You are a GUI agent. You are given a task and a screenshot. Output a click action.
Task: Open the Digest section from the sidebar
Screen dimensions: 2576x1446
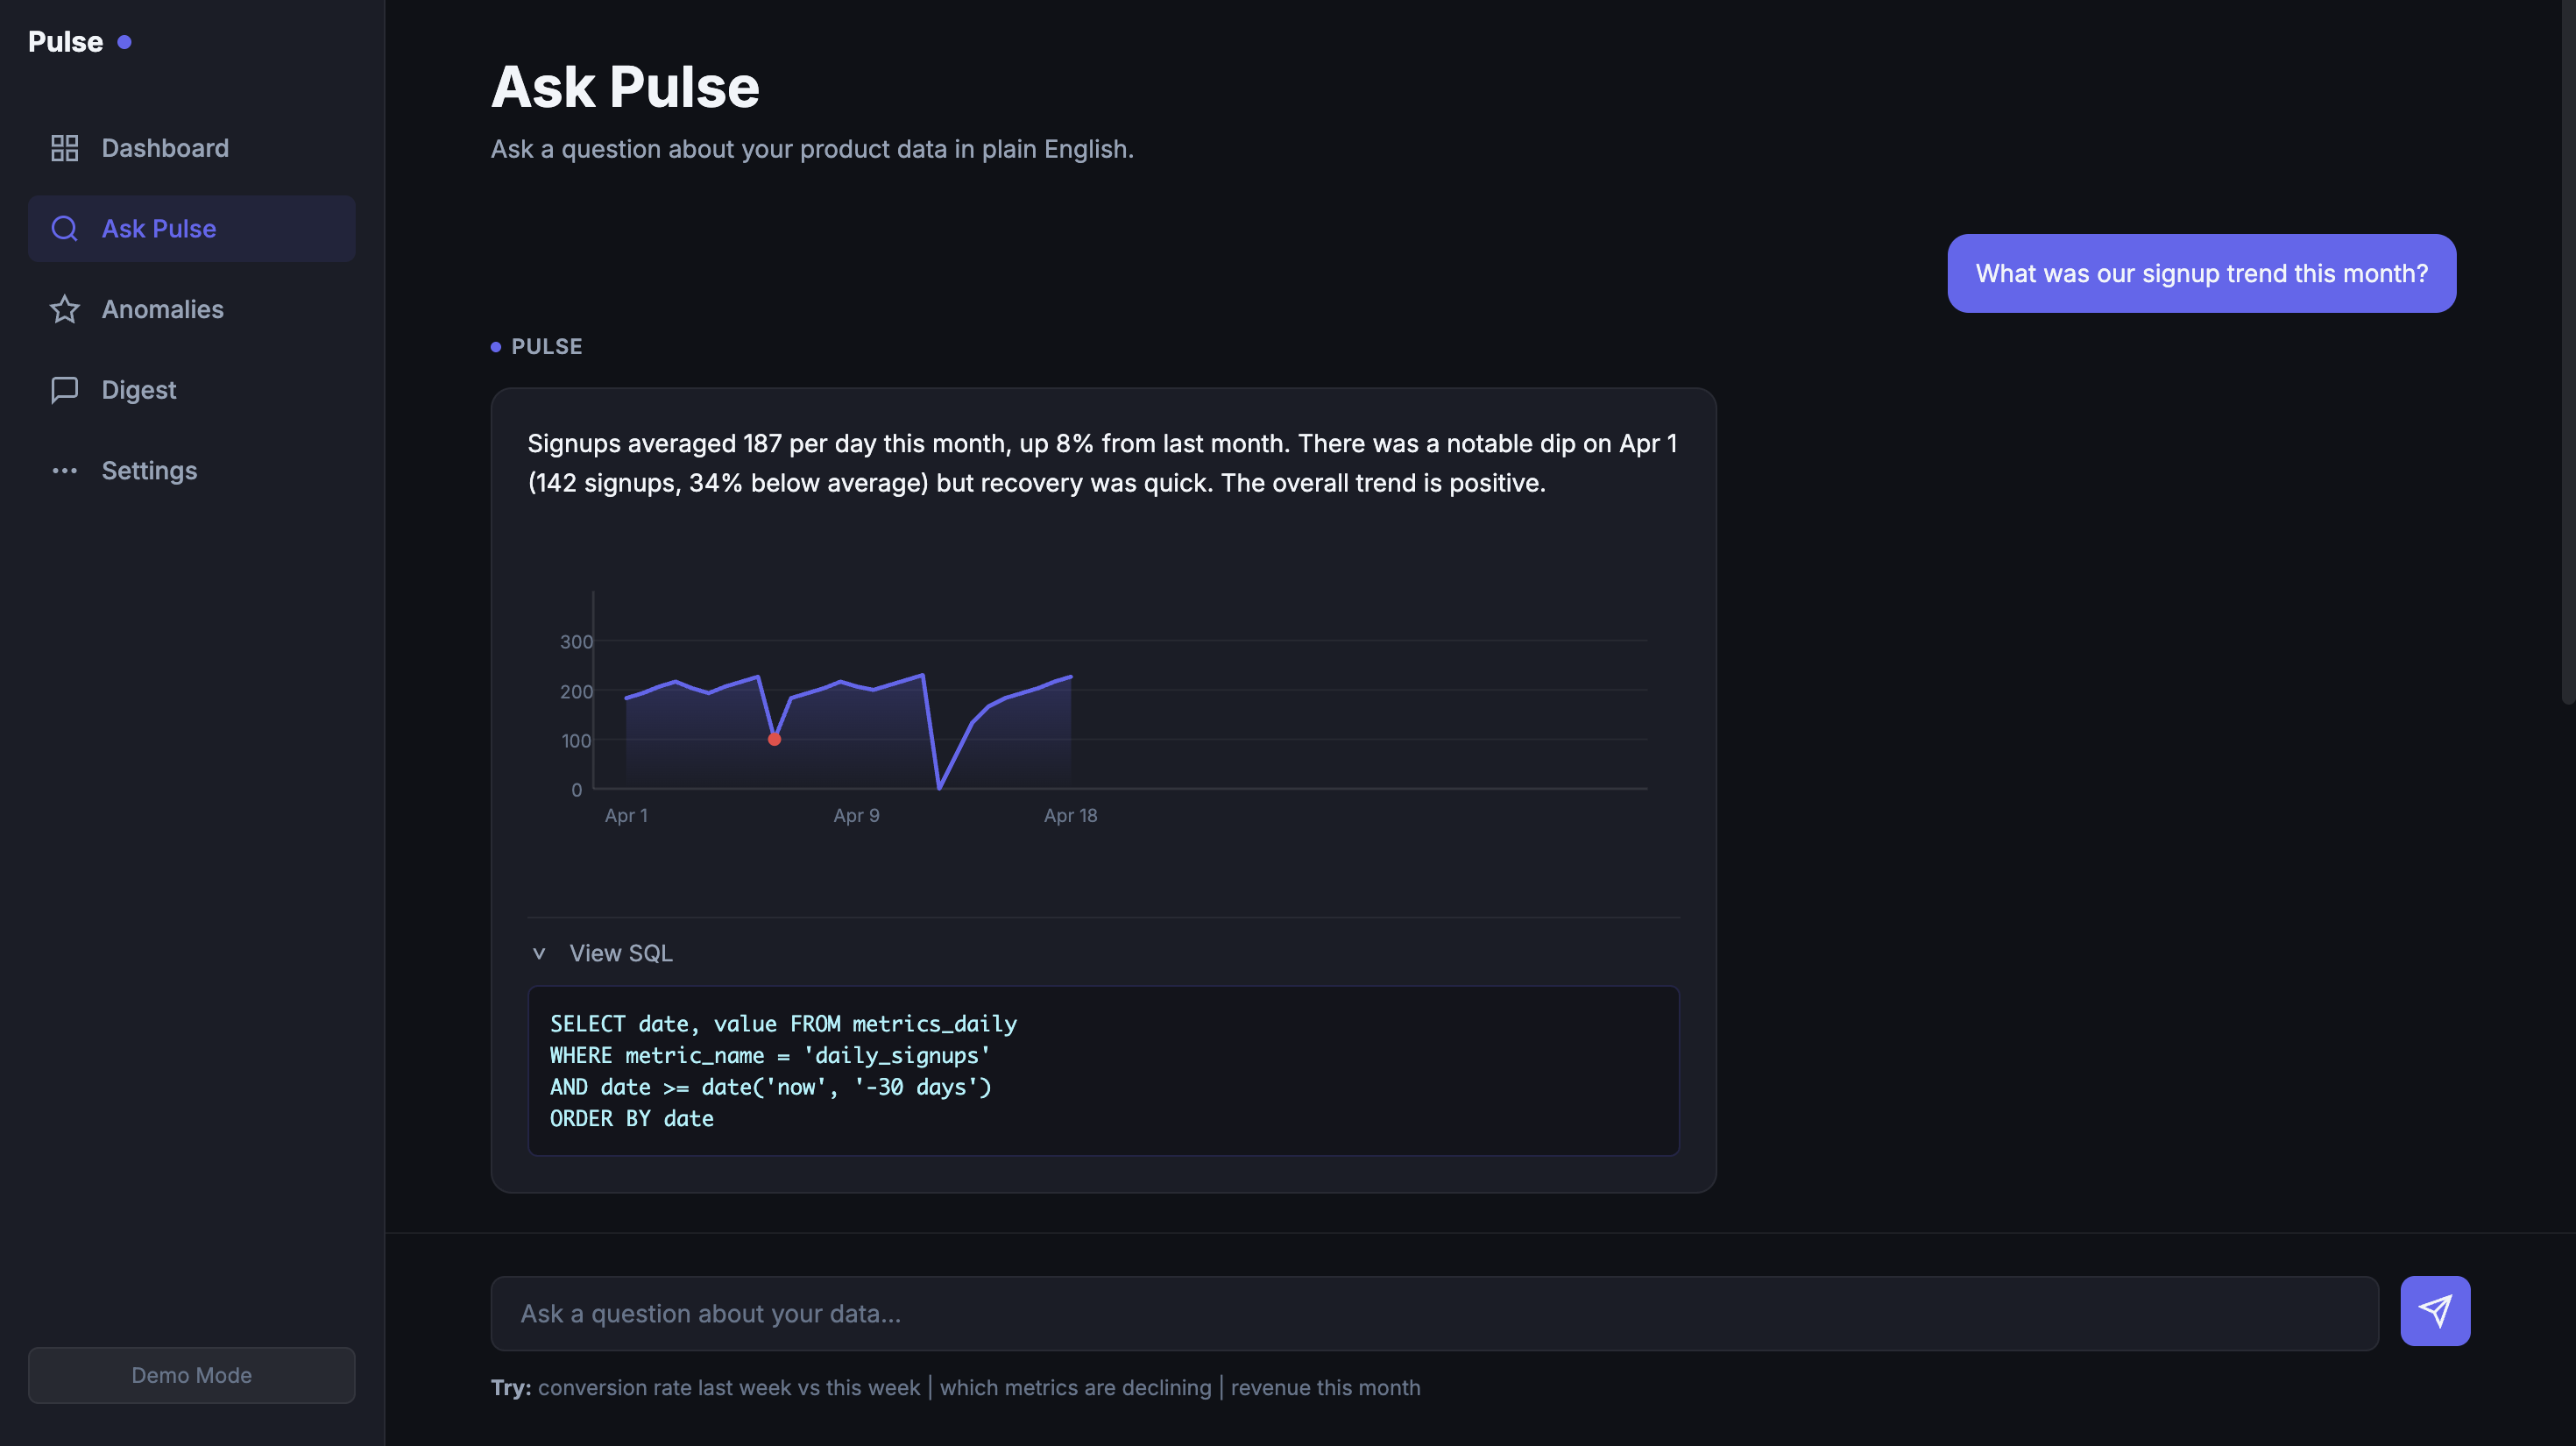pos(138,390)
